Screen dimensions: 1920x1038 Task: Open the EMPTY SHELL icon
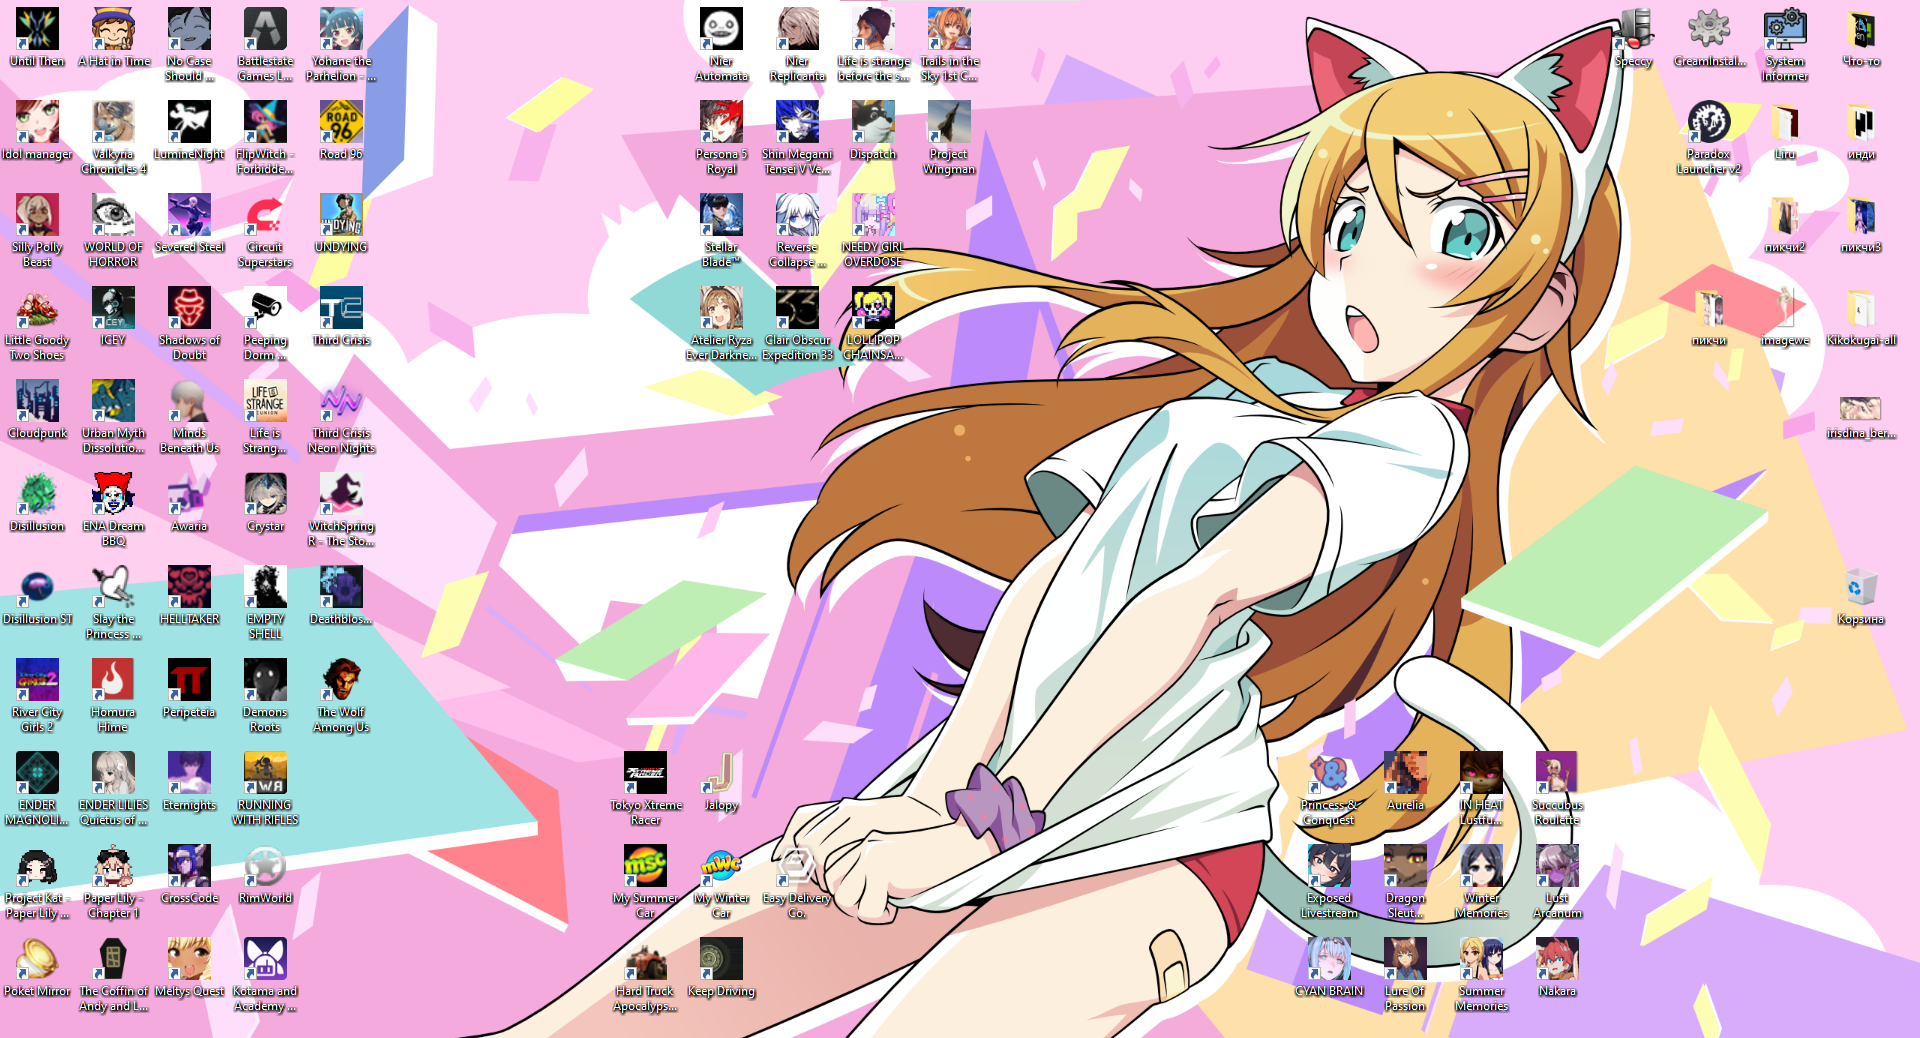coord(265,603)
